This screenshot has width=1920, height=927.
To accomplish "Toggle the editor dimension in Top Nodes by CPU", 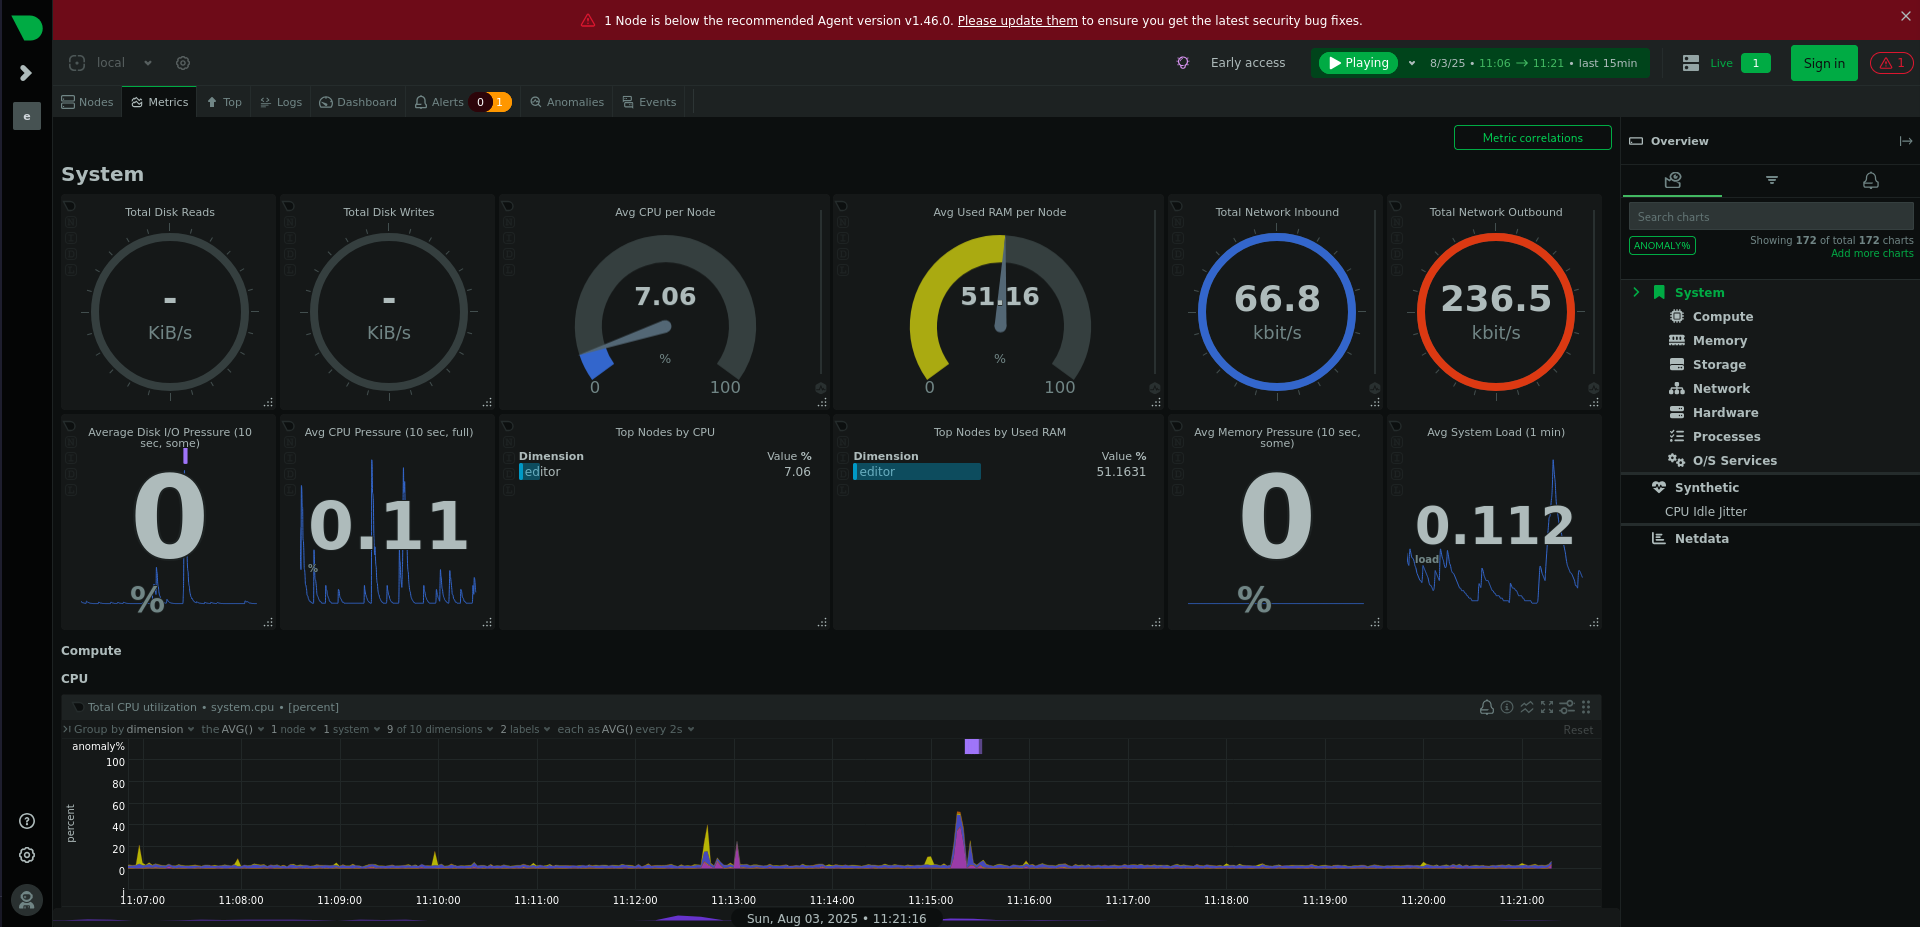I will 541,471.
